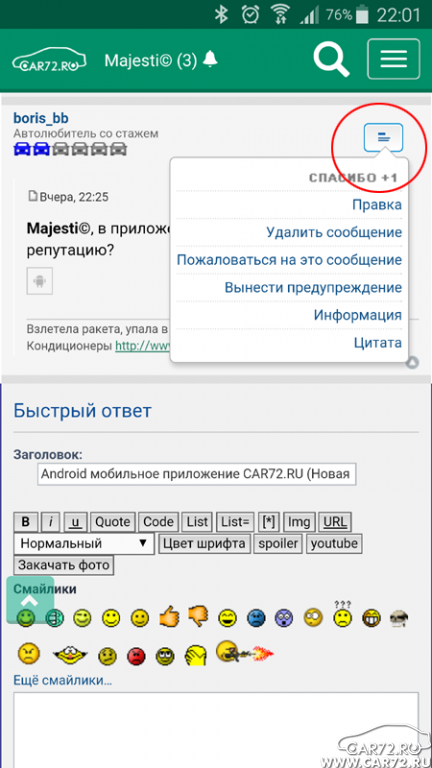Click the Спасибо +1 option
Image resolution: width=432 pixels, height=768 pixels.
tap(353, 178)
